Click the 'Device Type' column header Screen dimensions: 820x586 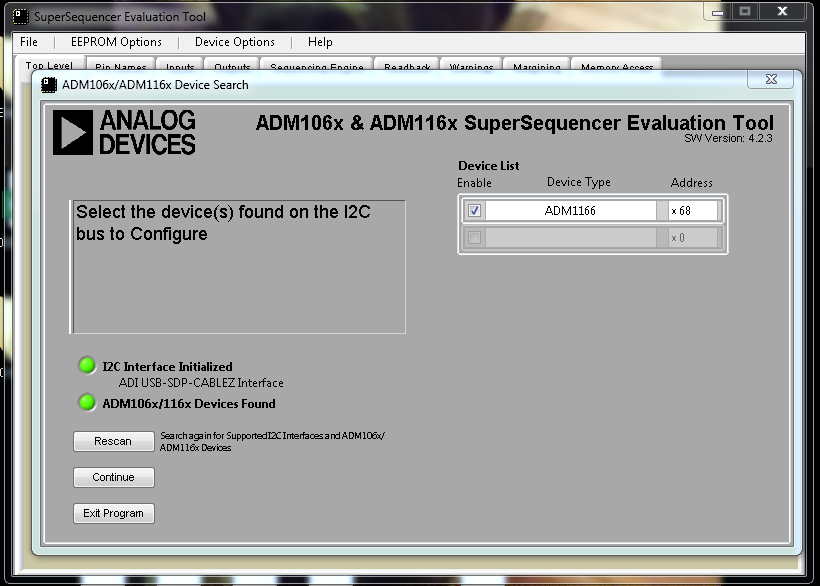(x=578, y=182)
